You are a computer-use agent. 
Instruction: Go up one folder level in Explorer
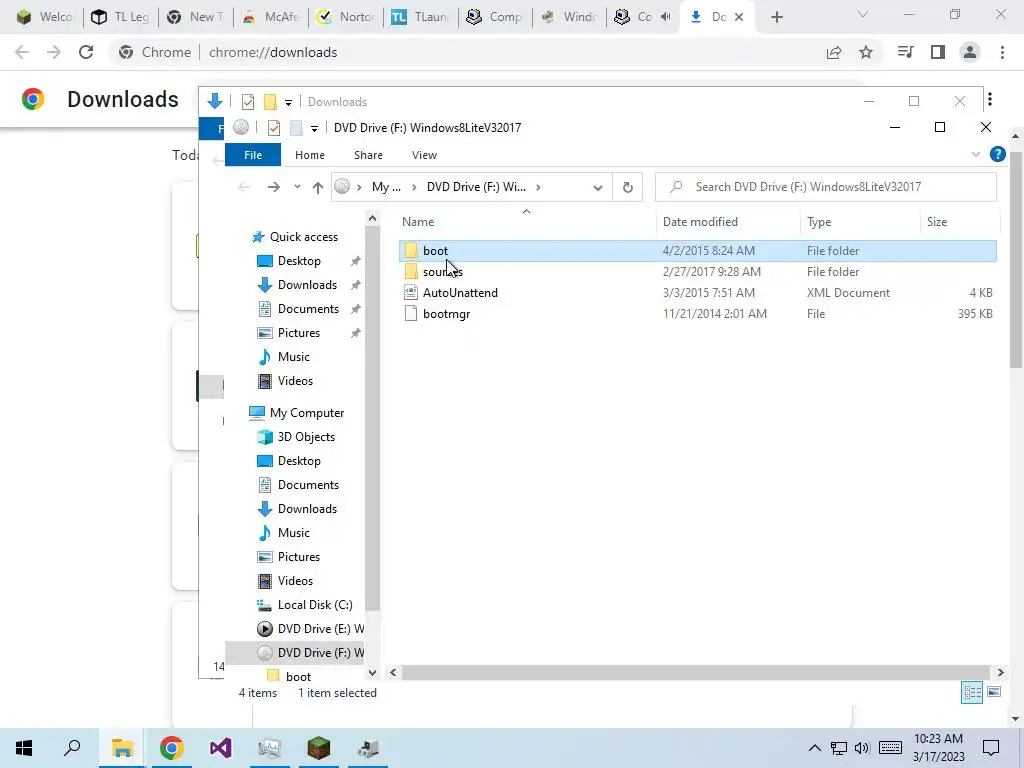click(x=318, y=187)
